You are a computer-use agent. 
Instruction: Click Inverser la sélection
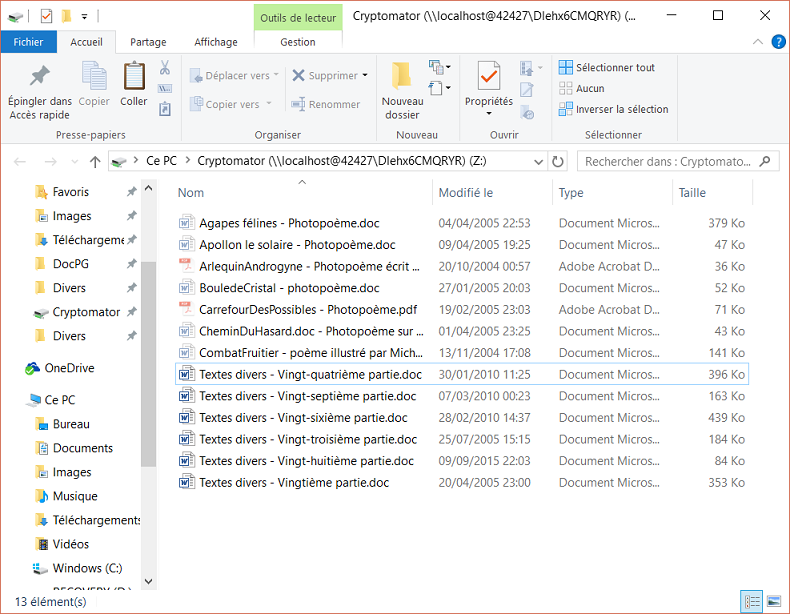click(621, 109)
